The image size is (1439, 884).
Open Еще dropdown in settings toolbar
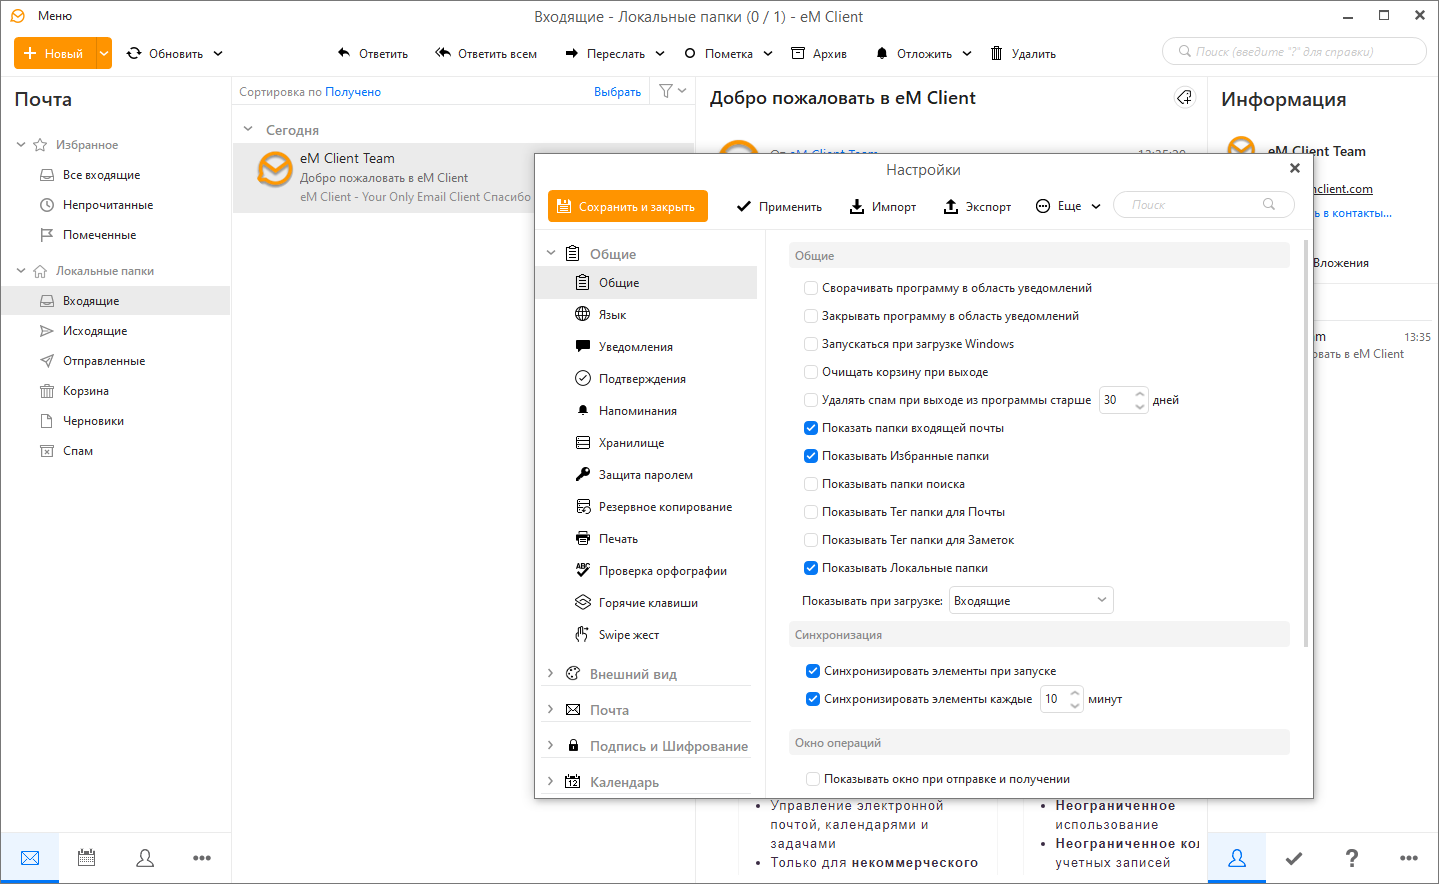coord(1068,206)
